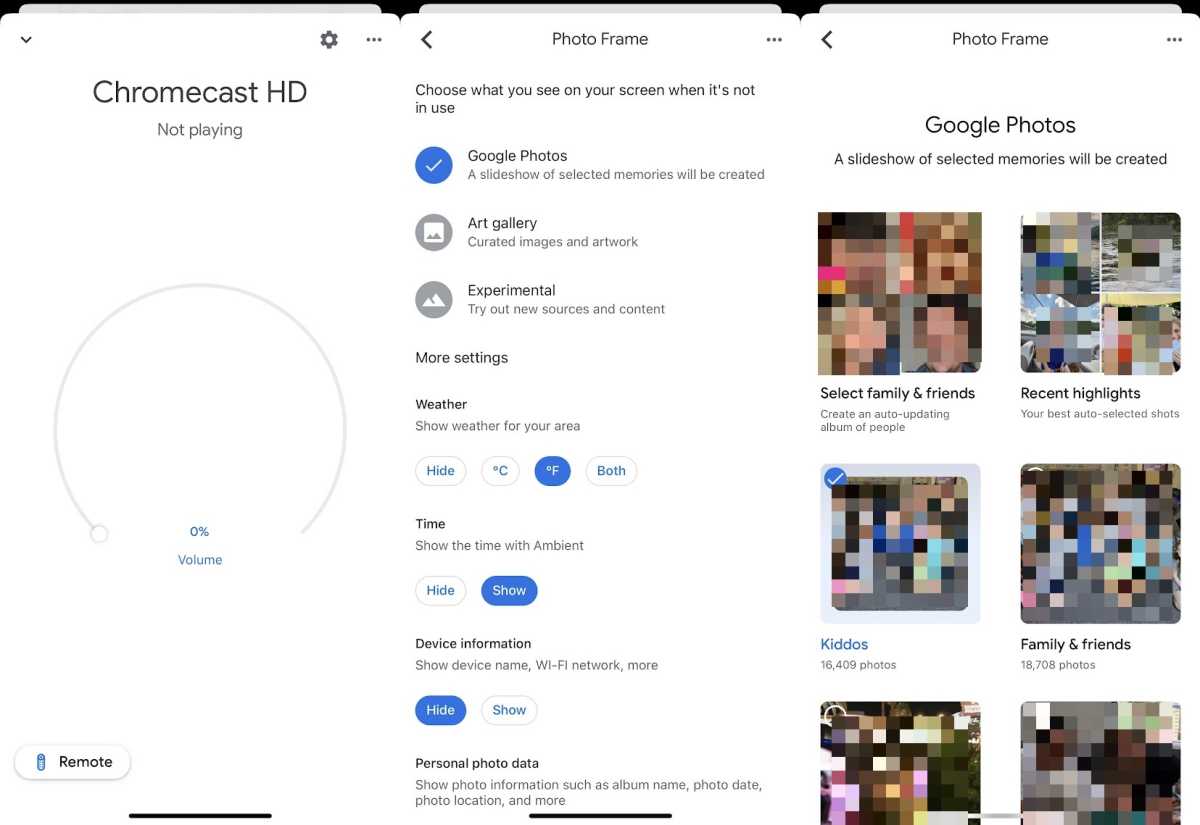Click the 16,409 photos count
The image size is (1200, 825).
pyautogui.click(x=858, y=665)
